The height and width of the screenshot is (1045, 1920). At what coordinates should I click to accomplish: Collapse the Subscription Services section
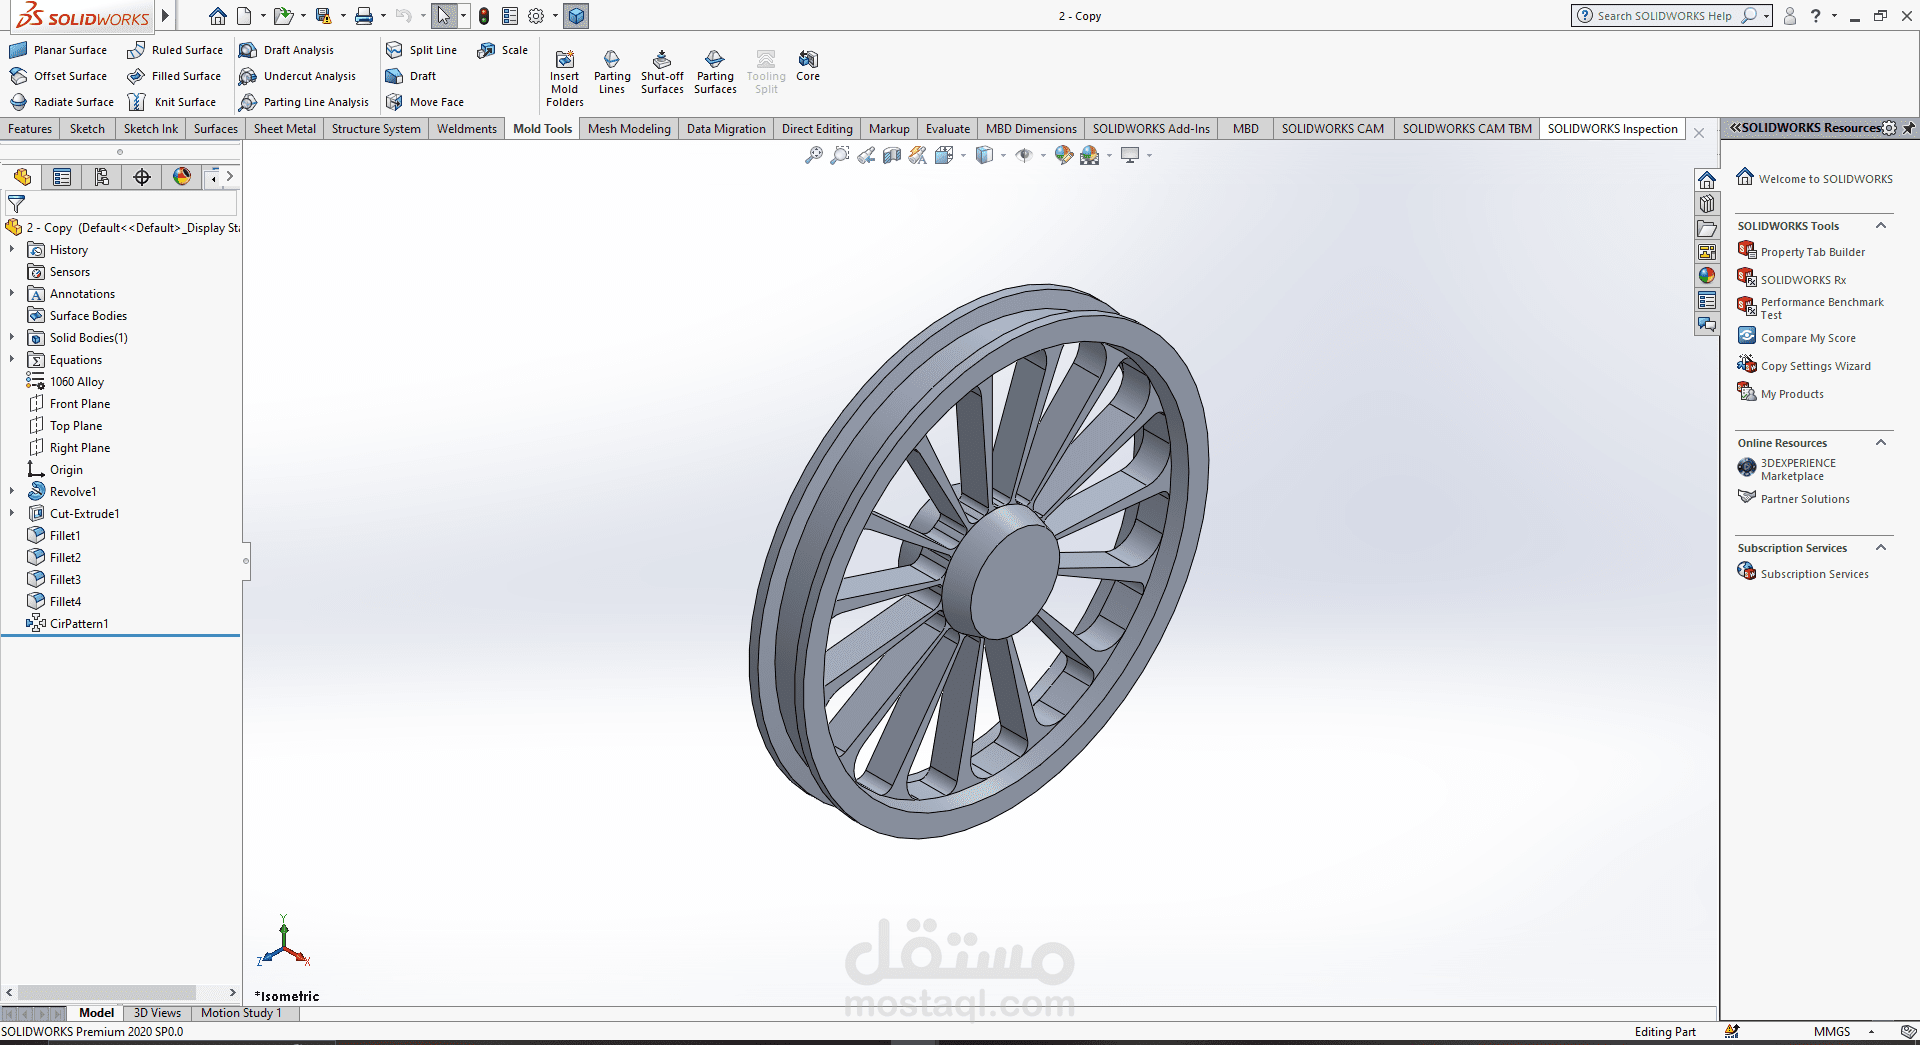coord(1881,548)
